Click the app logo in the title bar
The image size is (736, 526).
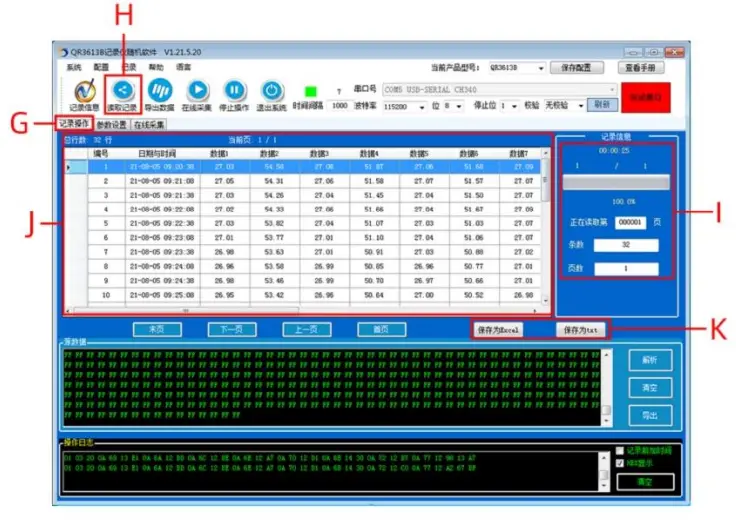pos(64,52)
